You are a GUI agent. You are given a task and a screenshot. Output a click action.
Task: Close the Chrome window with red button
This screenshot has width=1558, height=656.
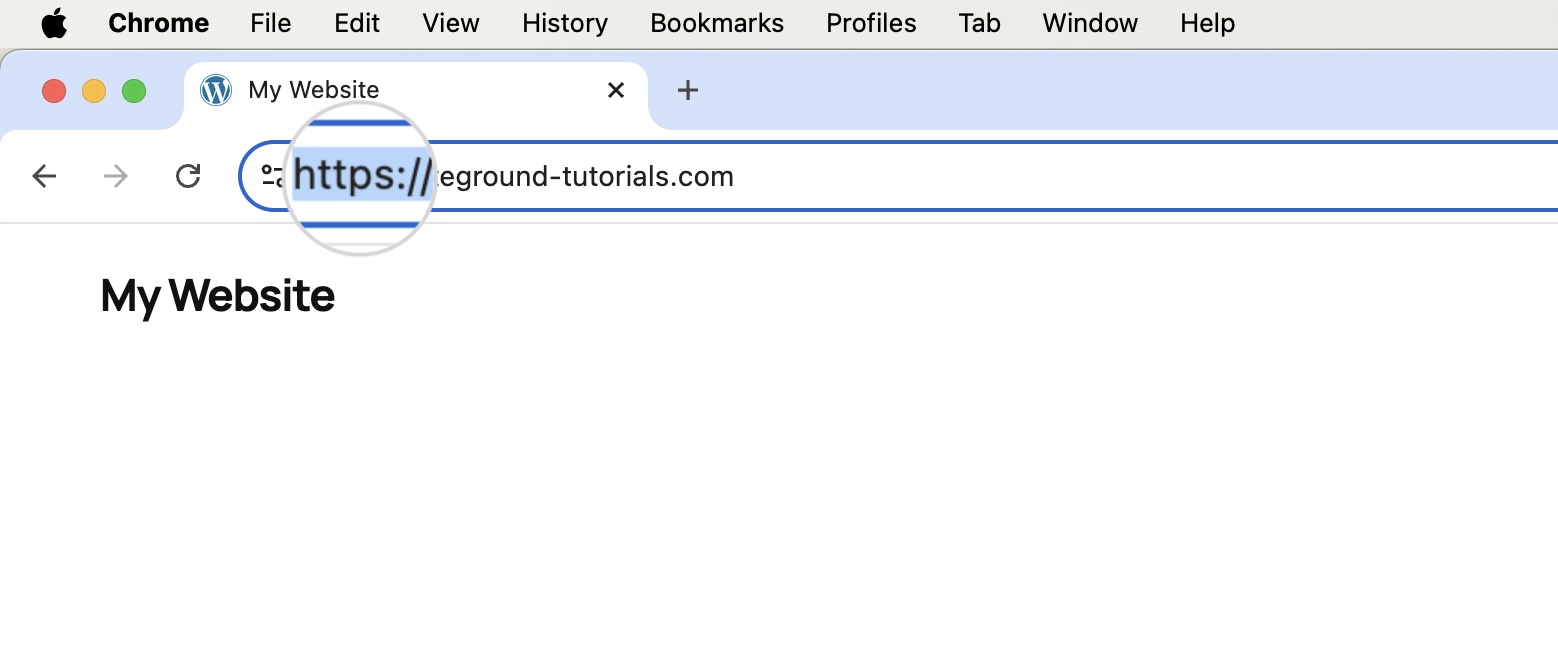pyautogui.click(x=54, y=91)
